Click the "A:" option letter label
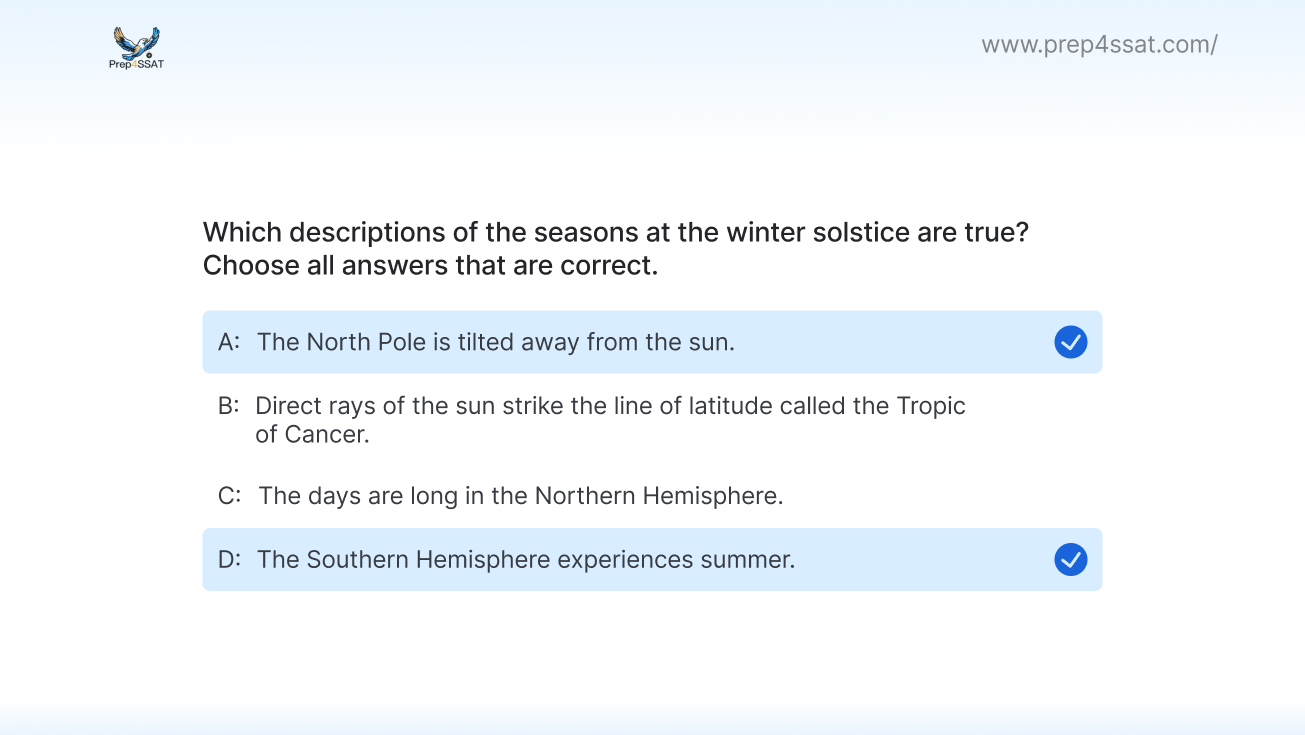This screenshot has height=735, width=1305. [229, 342]
